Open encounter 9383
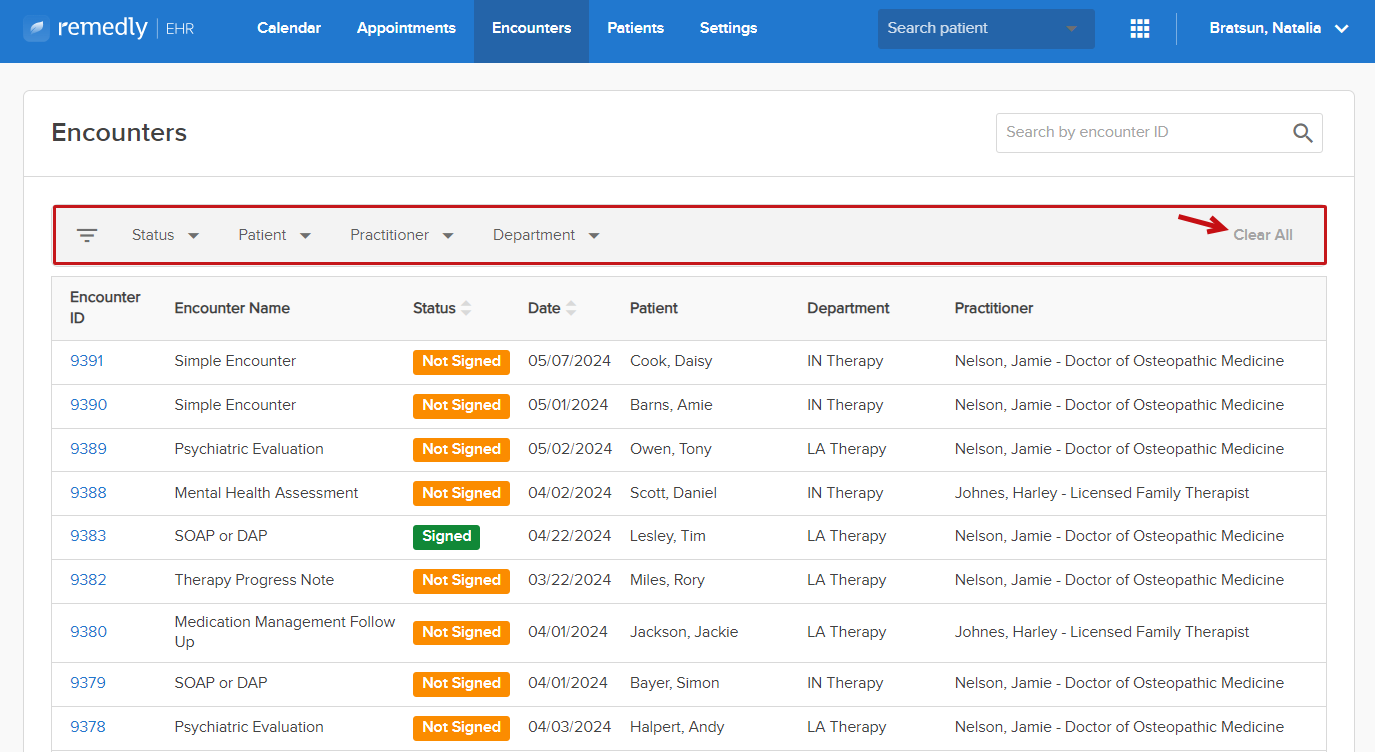The height and width of the screenshot is (752, 1375). [88, 536]
